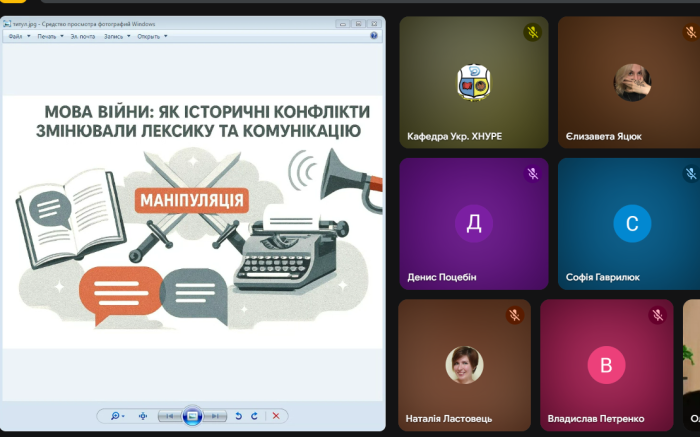Select Владислав Петренко participant tile
The height and width of the screenshot is (437, 700).
click(606, 365)
